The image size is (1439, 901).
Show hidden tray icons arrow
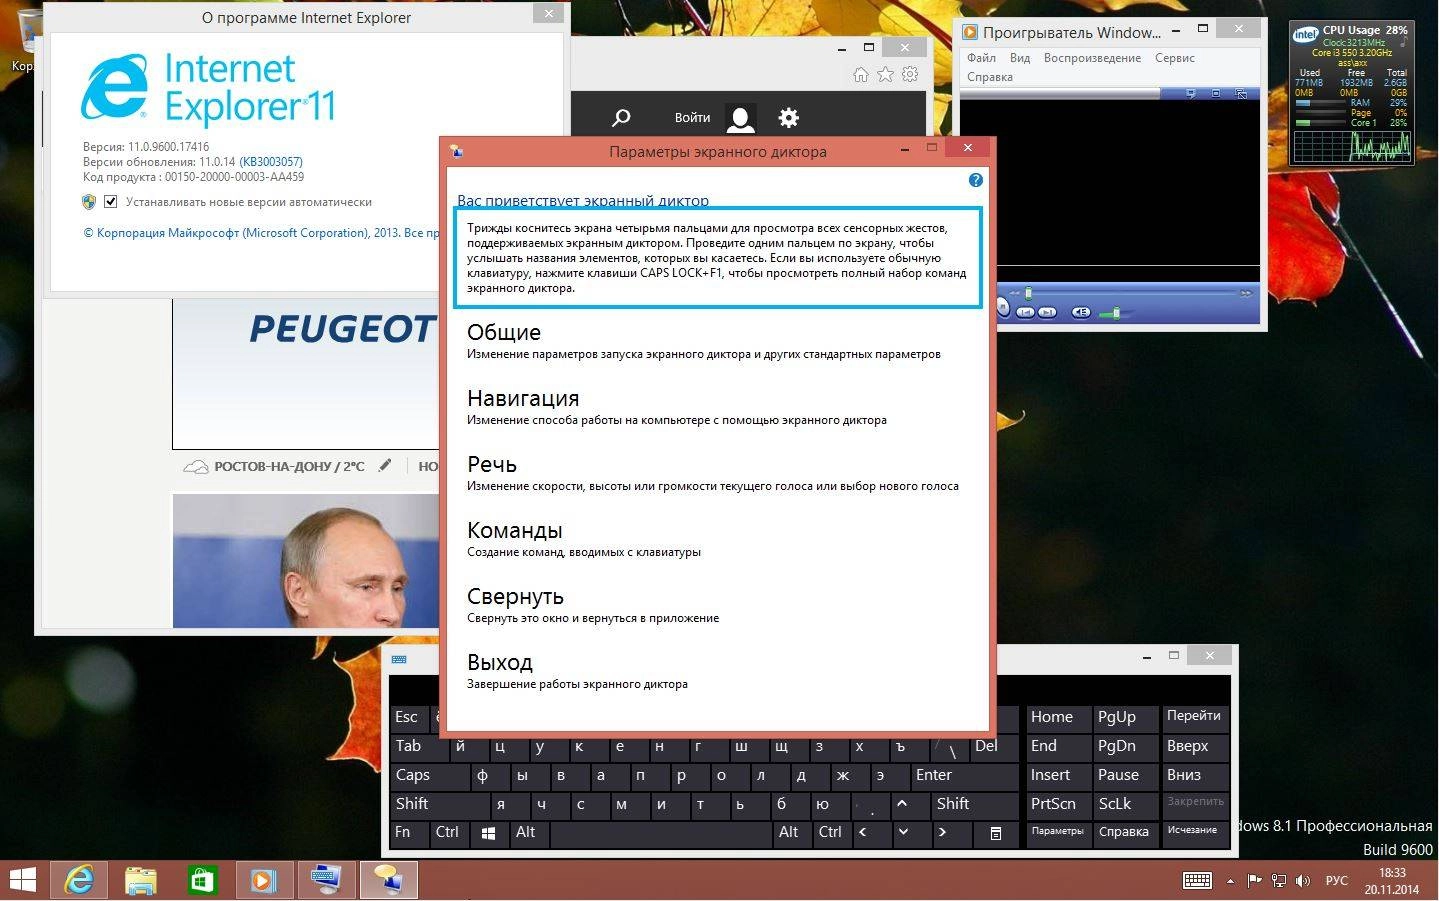(1230, 881)
